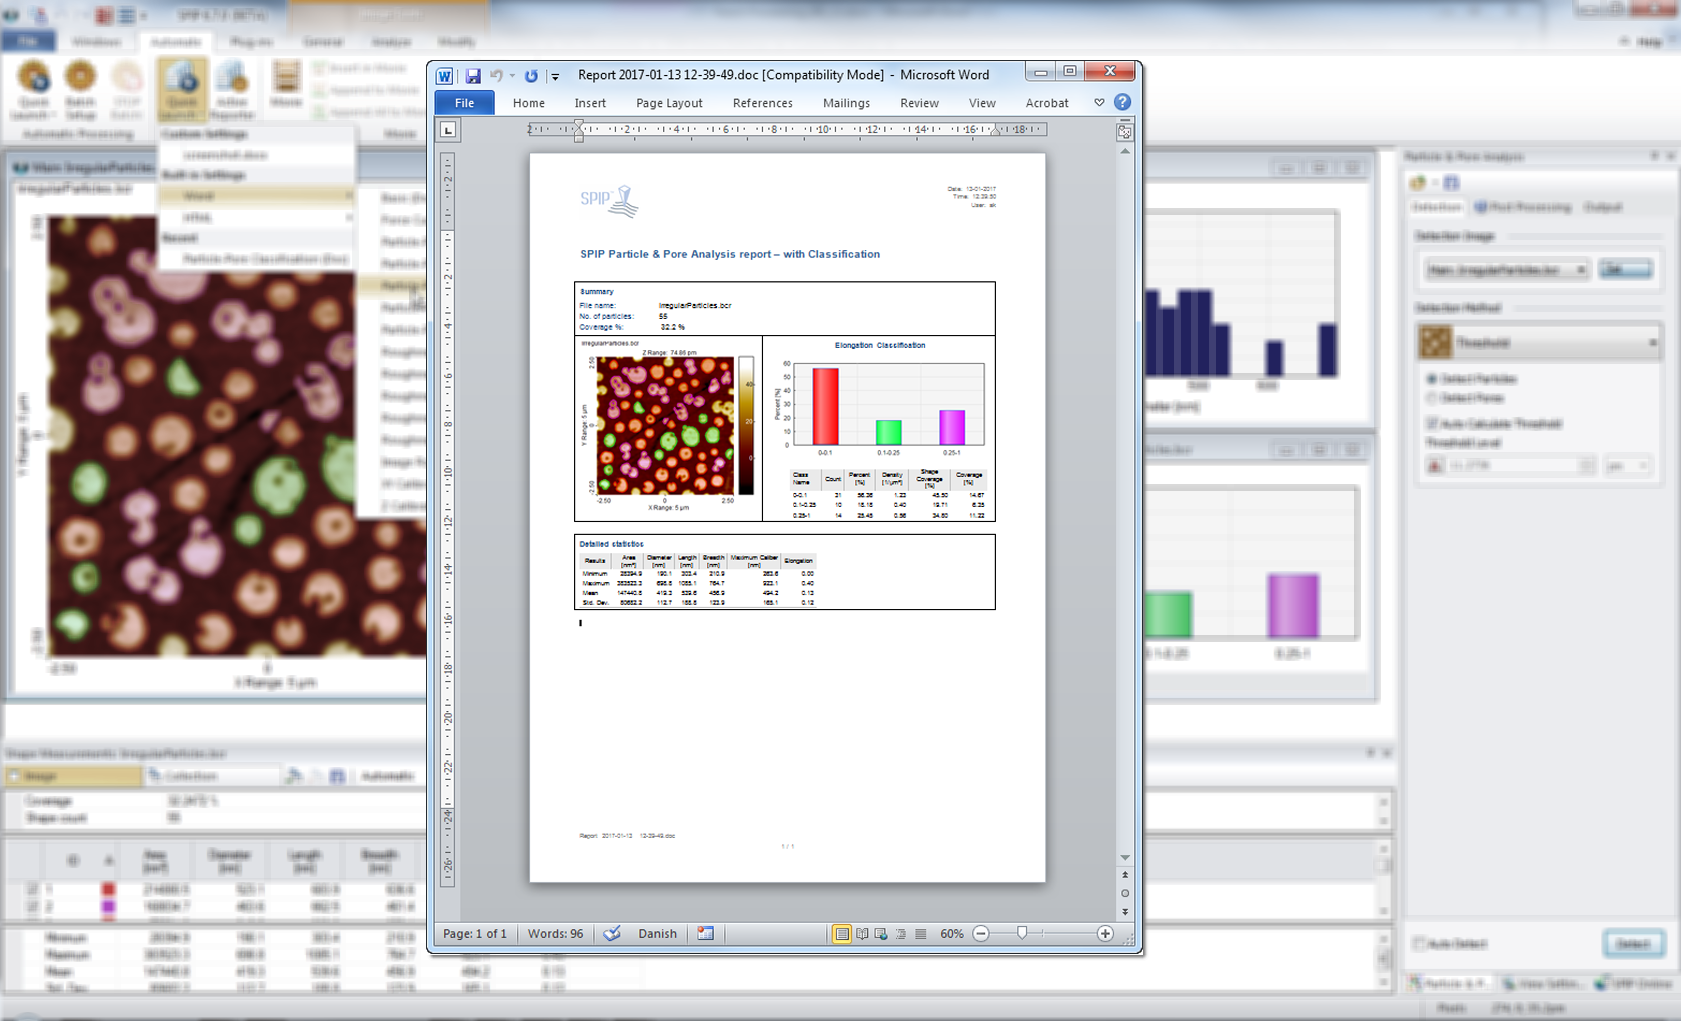Switch to Full Screen Reading view

click(x=862, y=934)
